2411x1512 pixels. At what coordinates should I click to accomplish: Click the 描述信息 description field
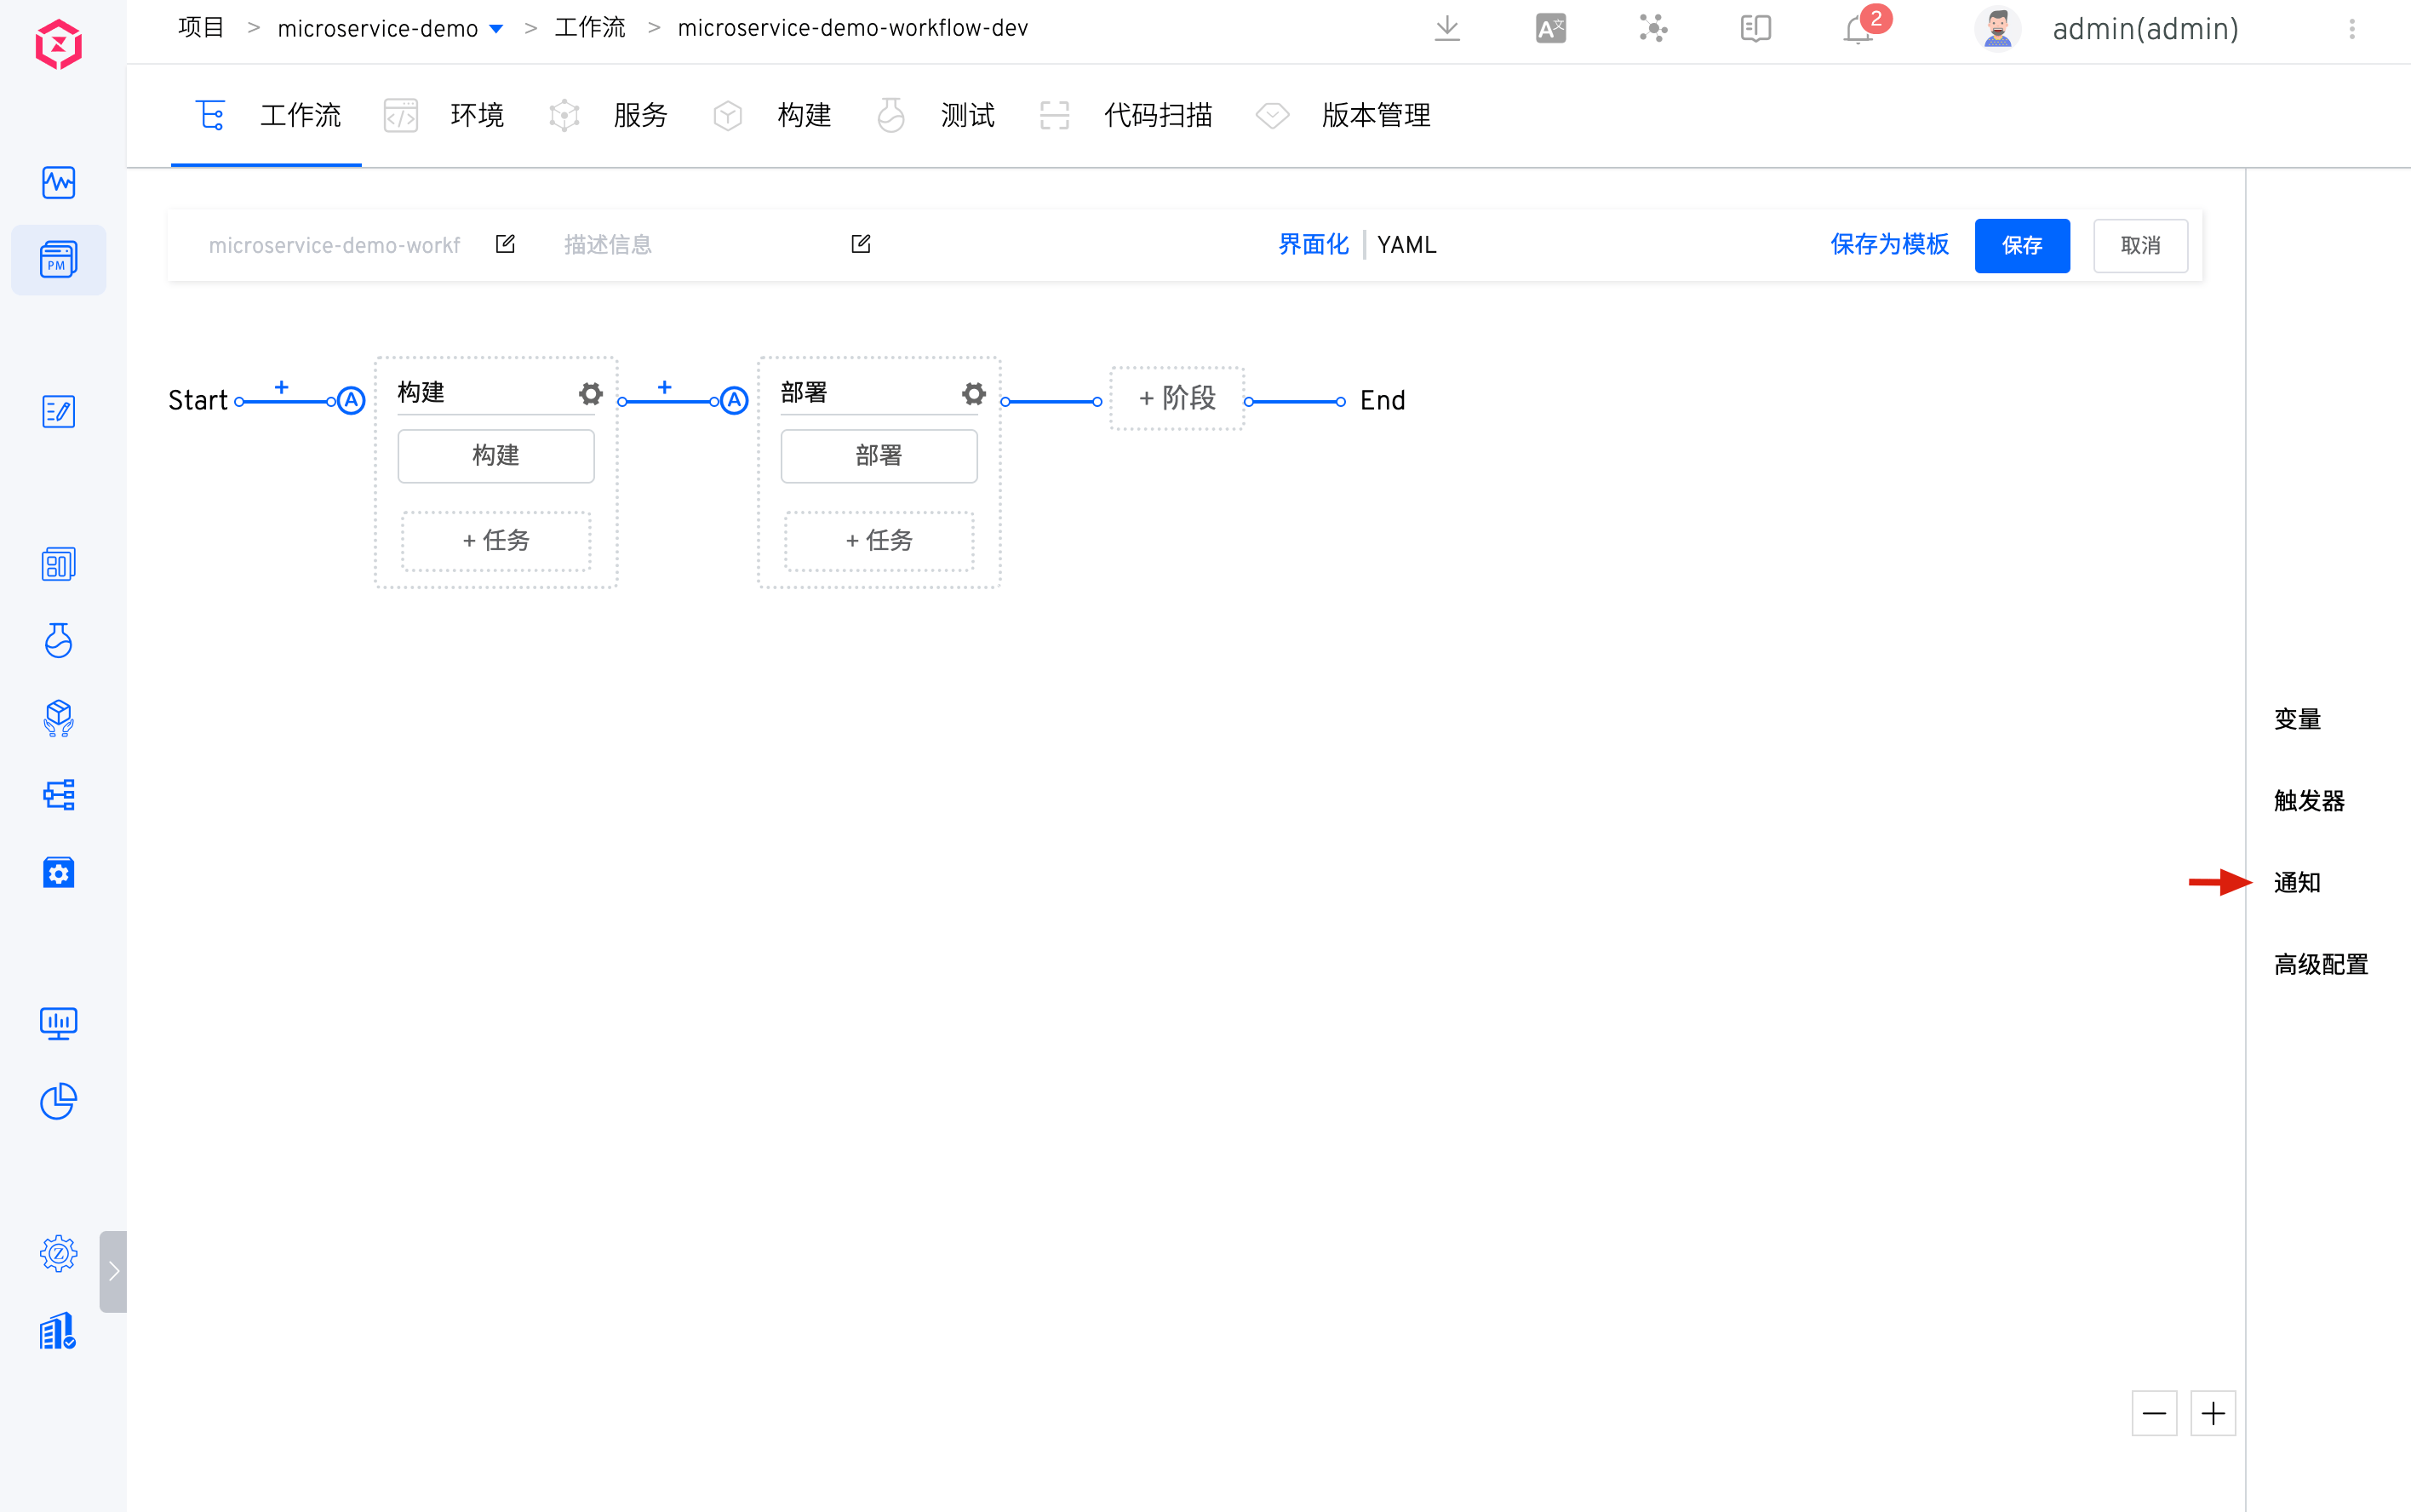(x=698, y=245)
